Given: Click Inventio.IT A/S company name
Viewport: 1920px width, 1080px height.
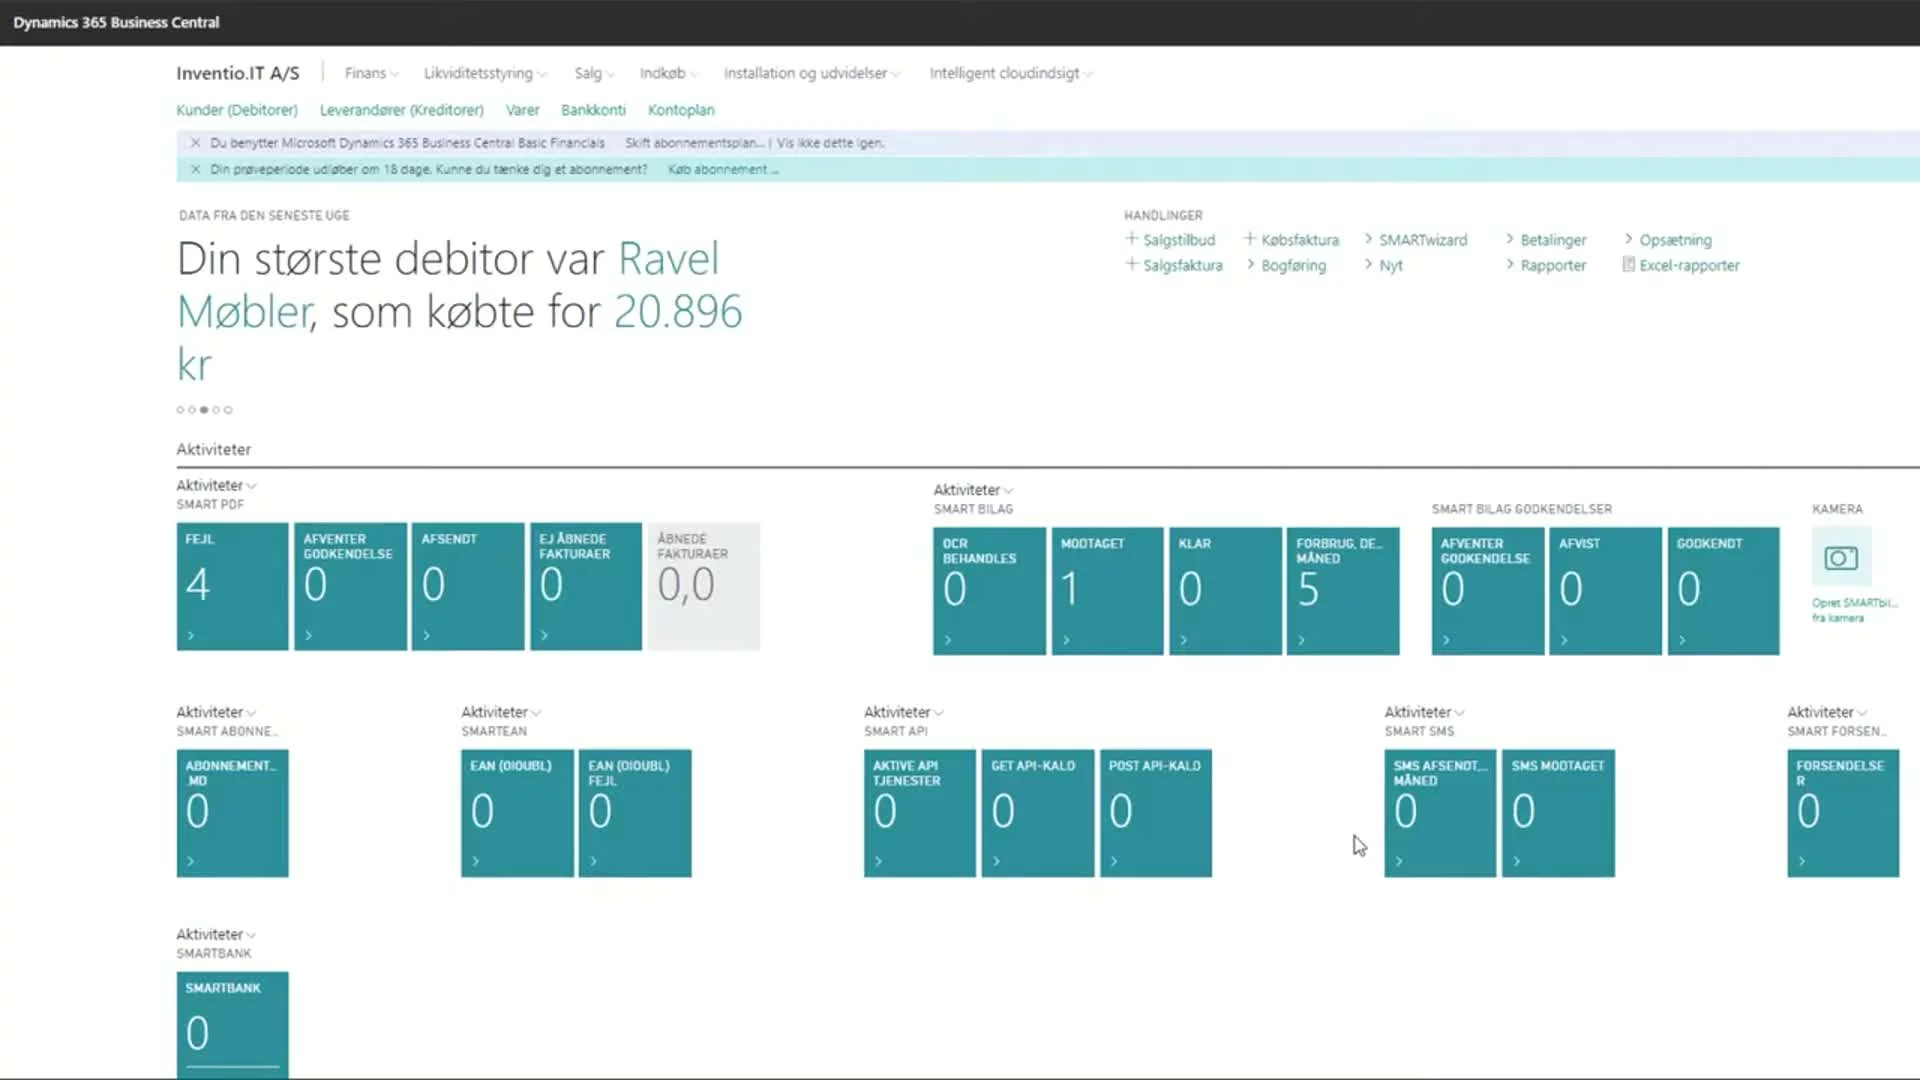Looking at the screenshot, I should pyautogui.click(x=238, y=73).
